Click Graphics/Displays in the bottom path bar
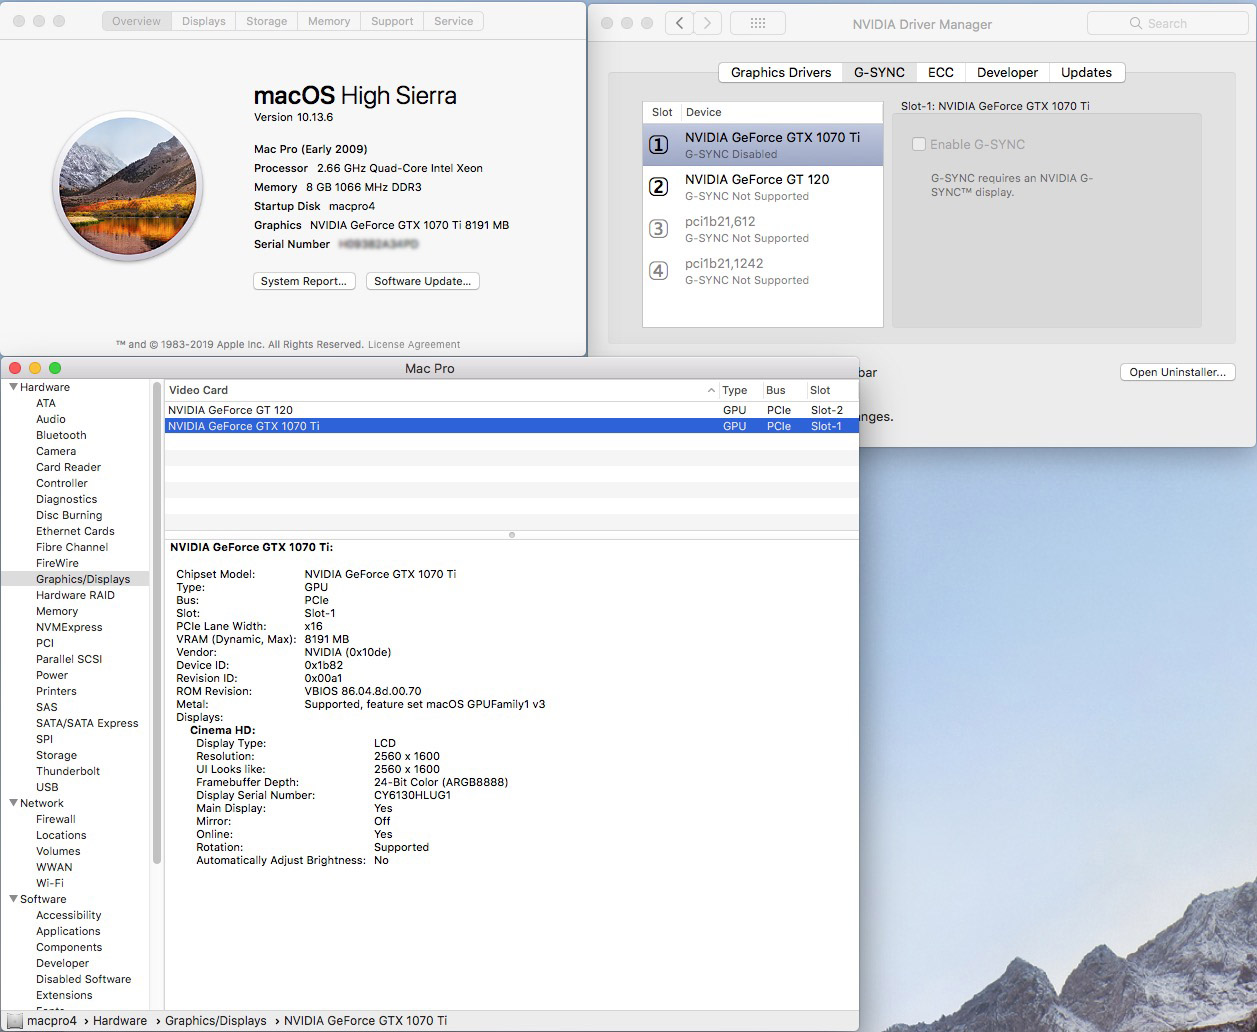The image size is (1257, 1032). tap(216, 1021)
